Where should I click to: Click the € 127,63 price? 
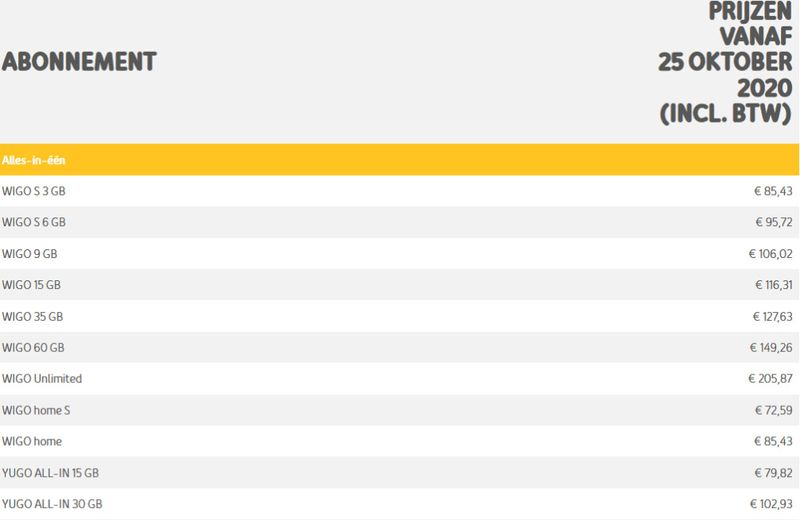pos(772,316)
